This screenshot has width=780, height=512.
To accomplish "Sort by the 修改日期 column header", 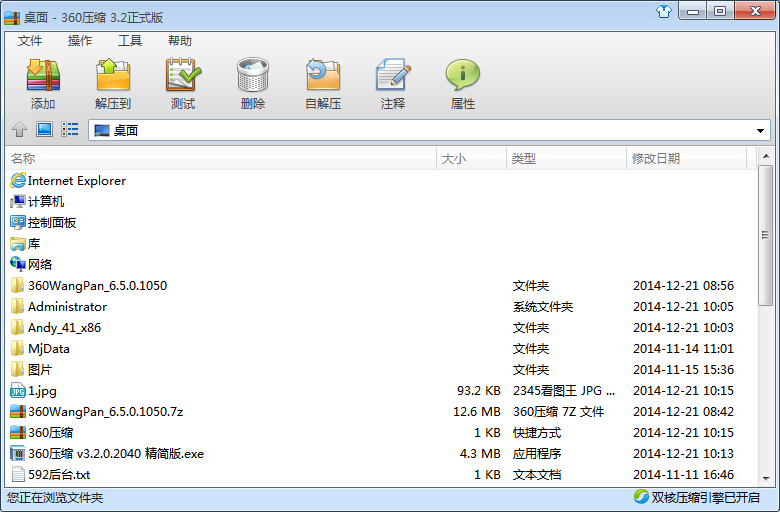I will pyautogui.click(x=686, y=158).
